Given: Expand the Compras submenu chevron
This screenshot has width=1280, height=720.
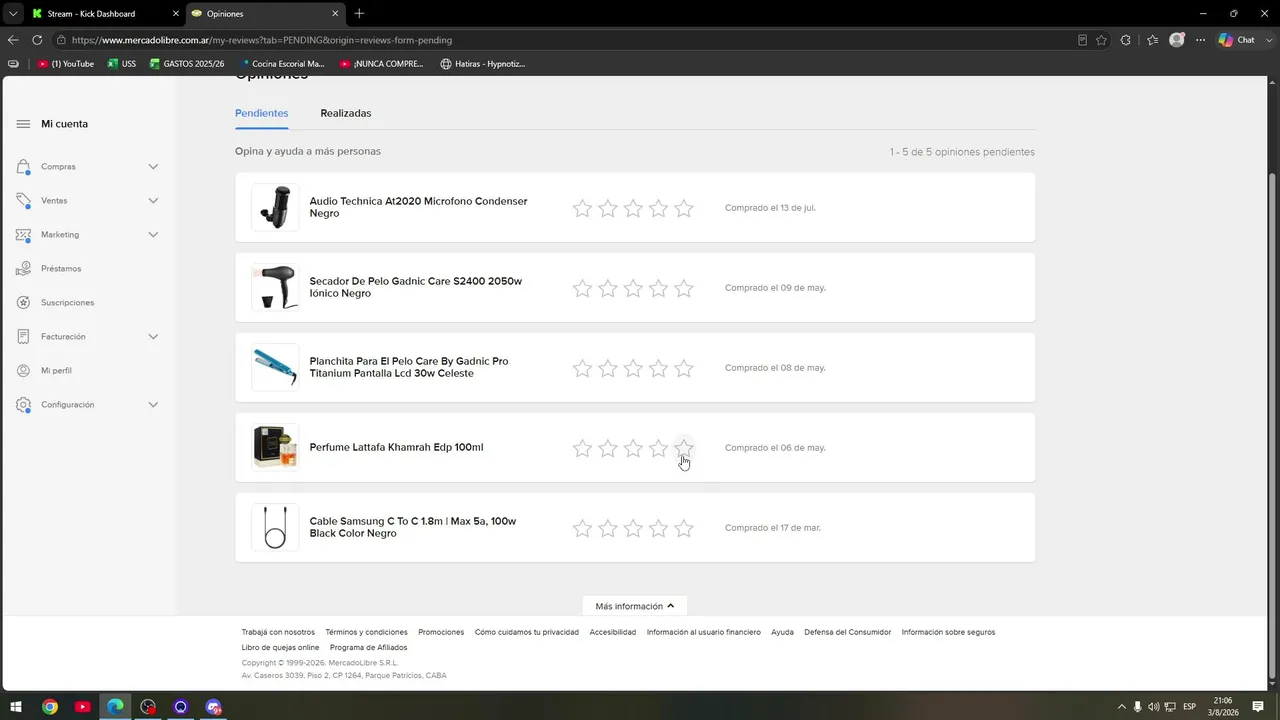Looking at the screenshot, I should click(153, 167).
